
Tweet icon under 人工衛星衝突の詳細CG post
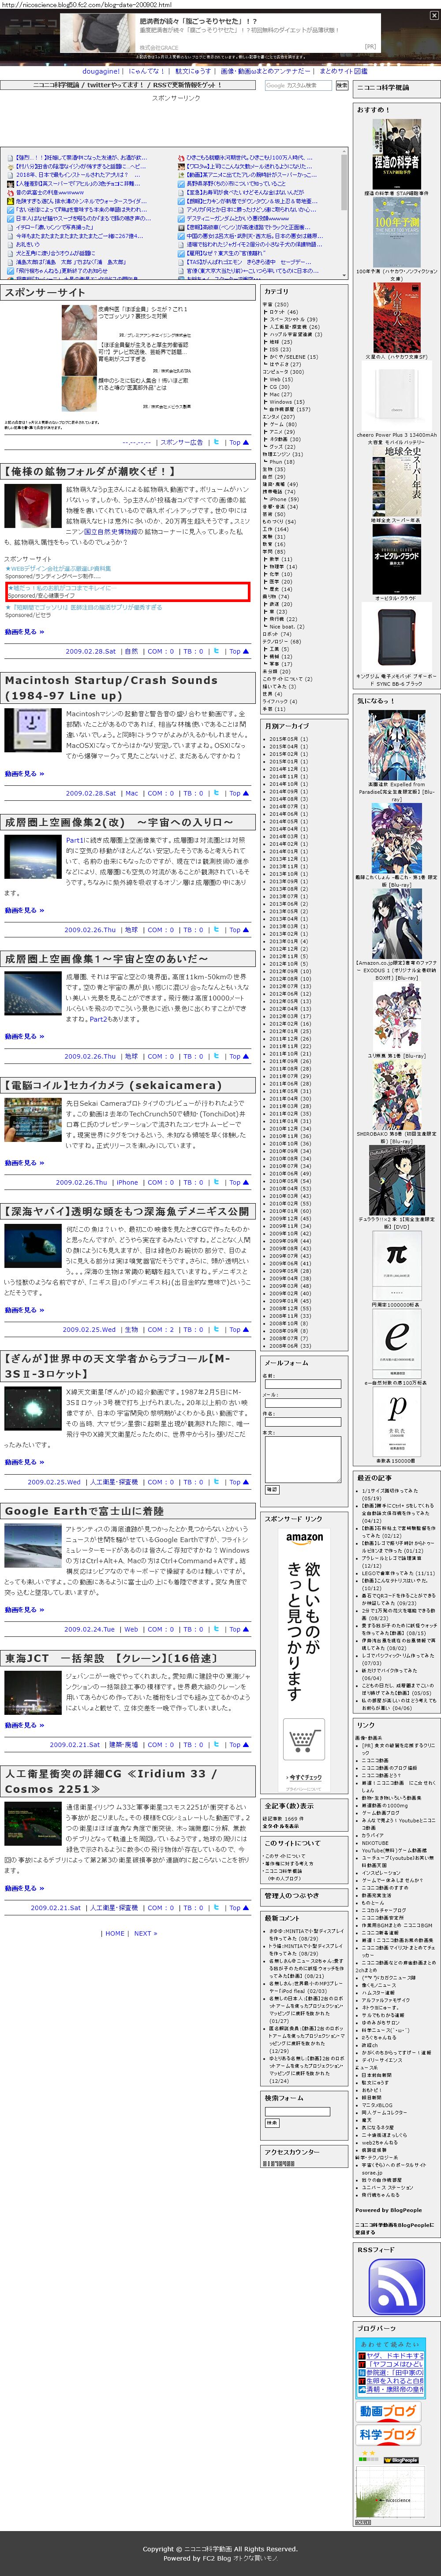pyautogui.click(x=216, y=1907)
